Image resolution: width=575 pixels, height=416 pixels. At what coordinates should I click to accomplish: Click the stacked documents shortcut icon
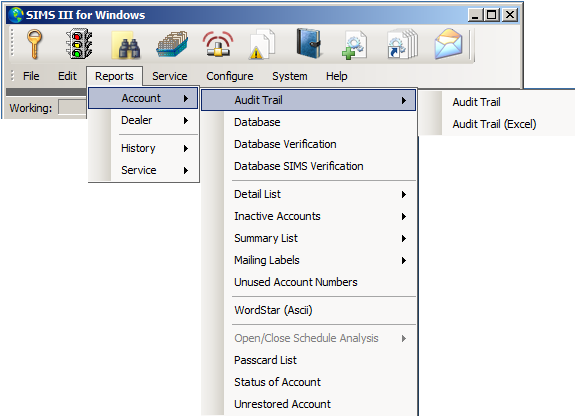pos(403,44)
